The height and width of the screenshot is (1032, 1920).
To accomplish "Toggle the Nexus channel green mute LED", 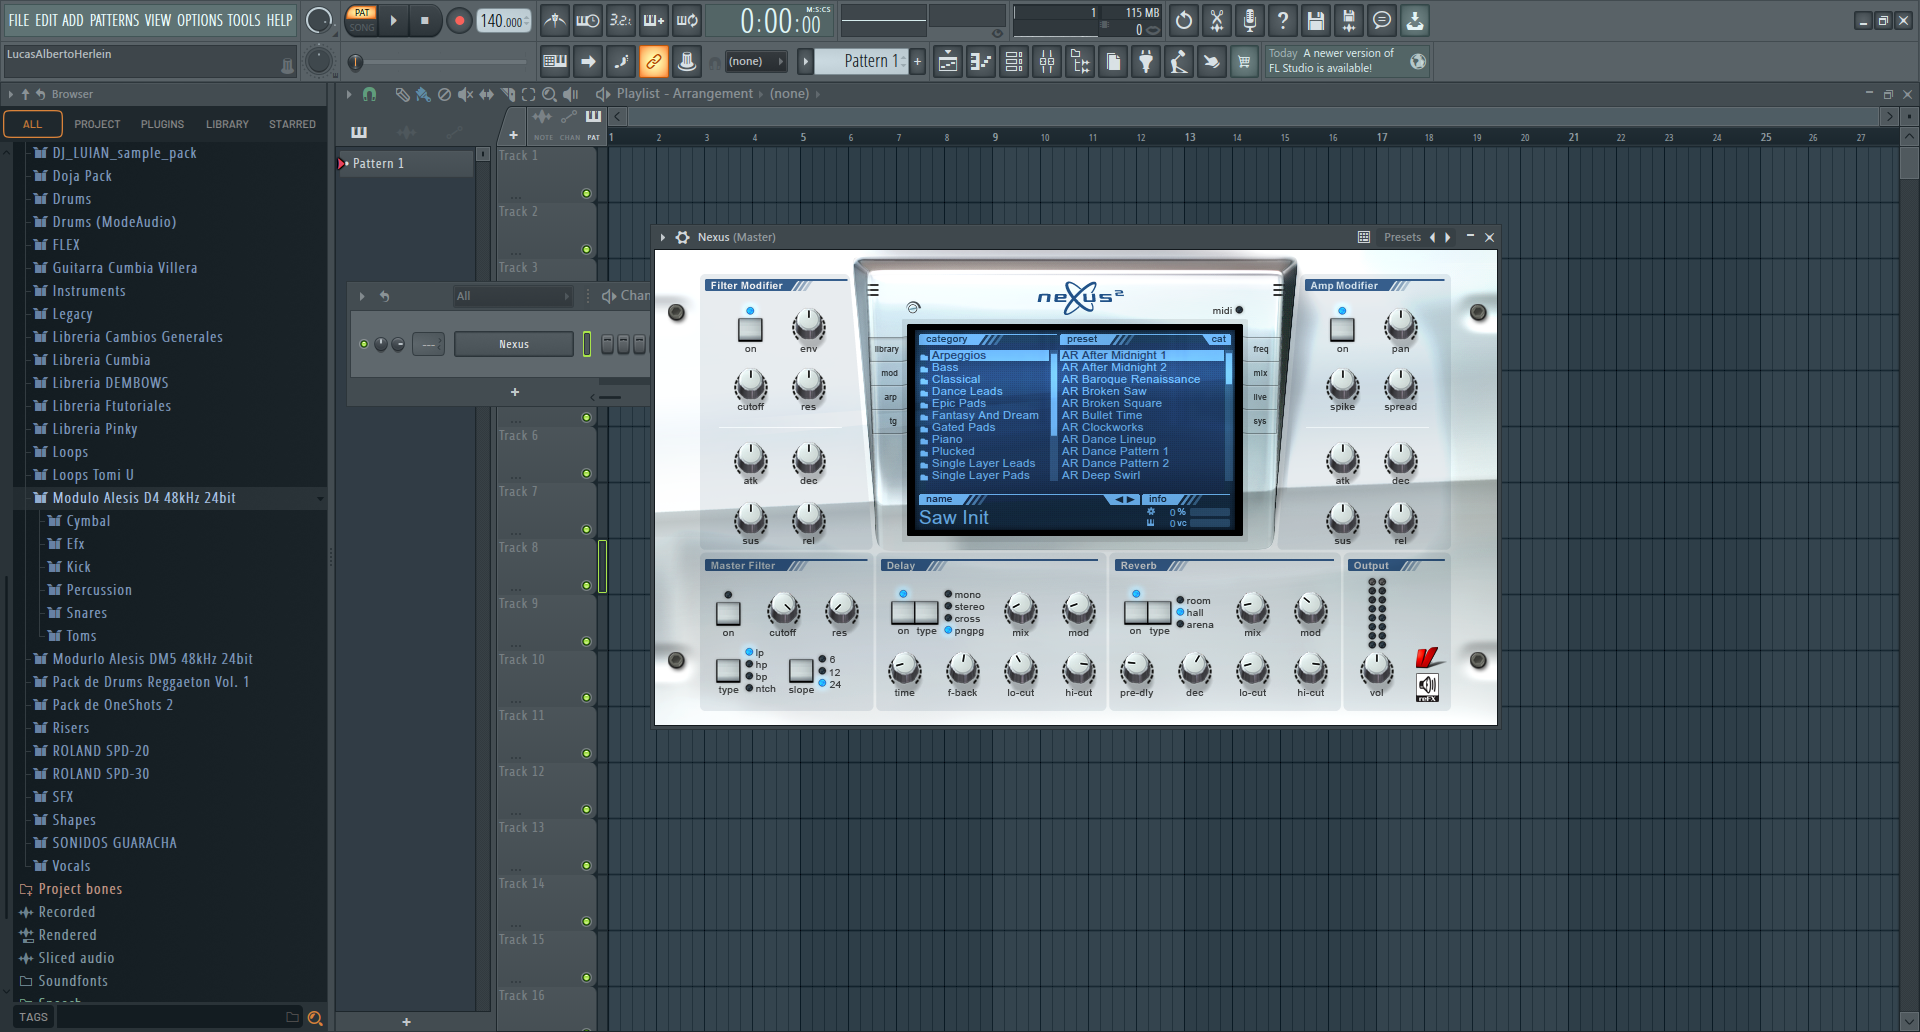I will coord(363,344).
